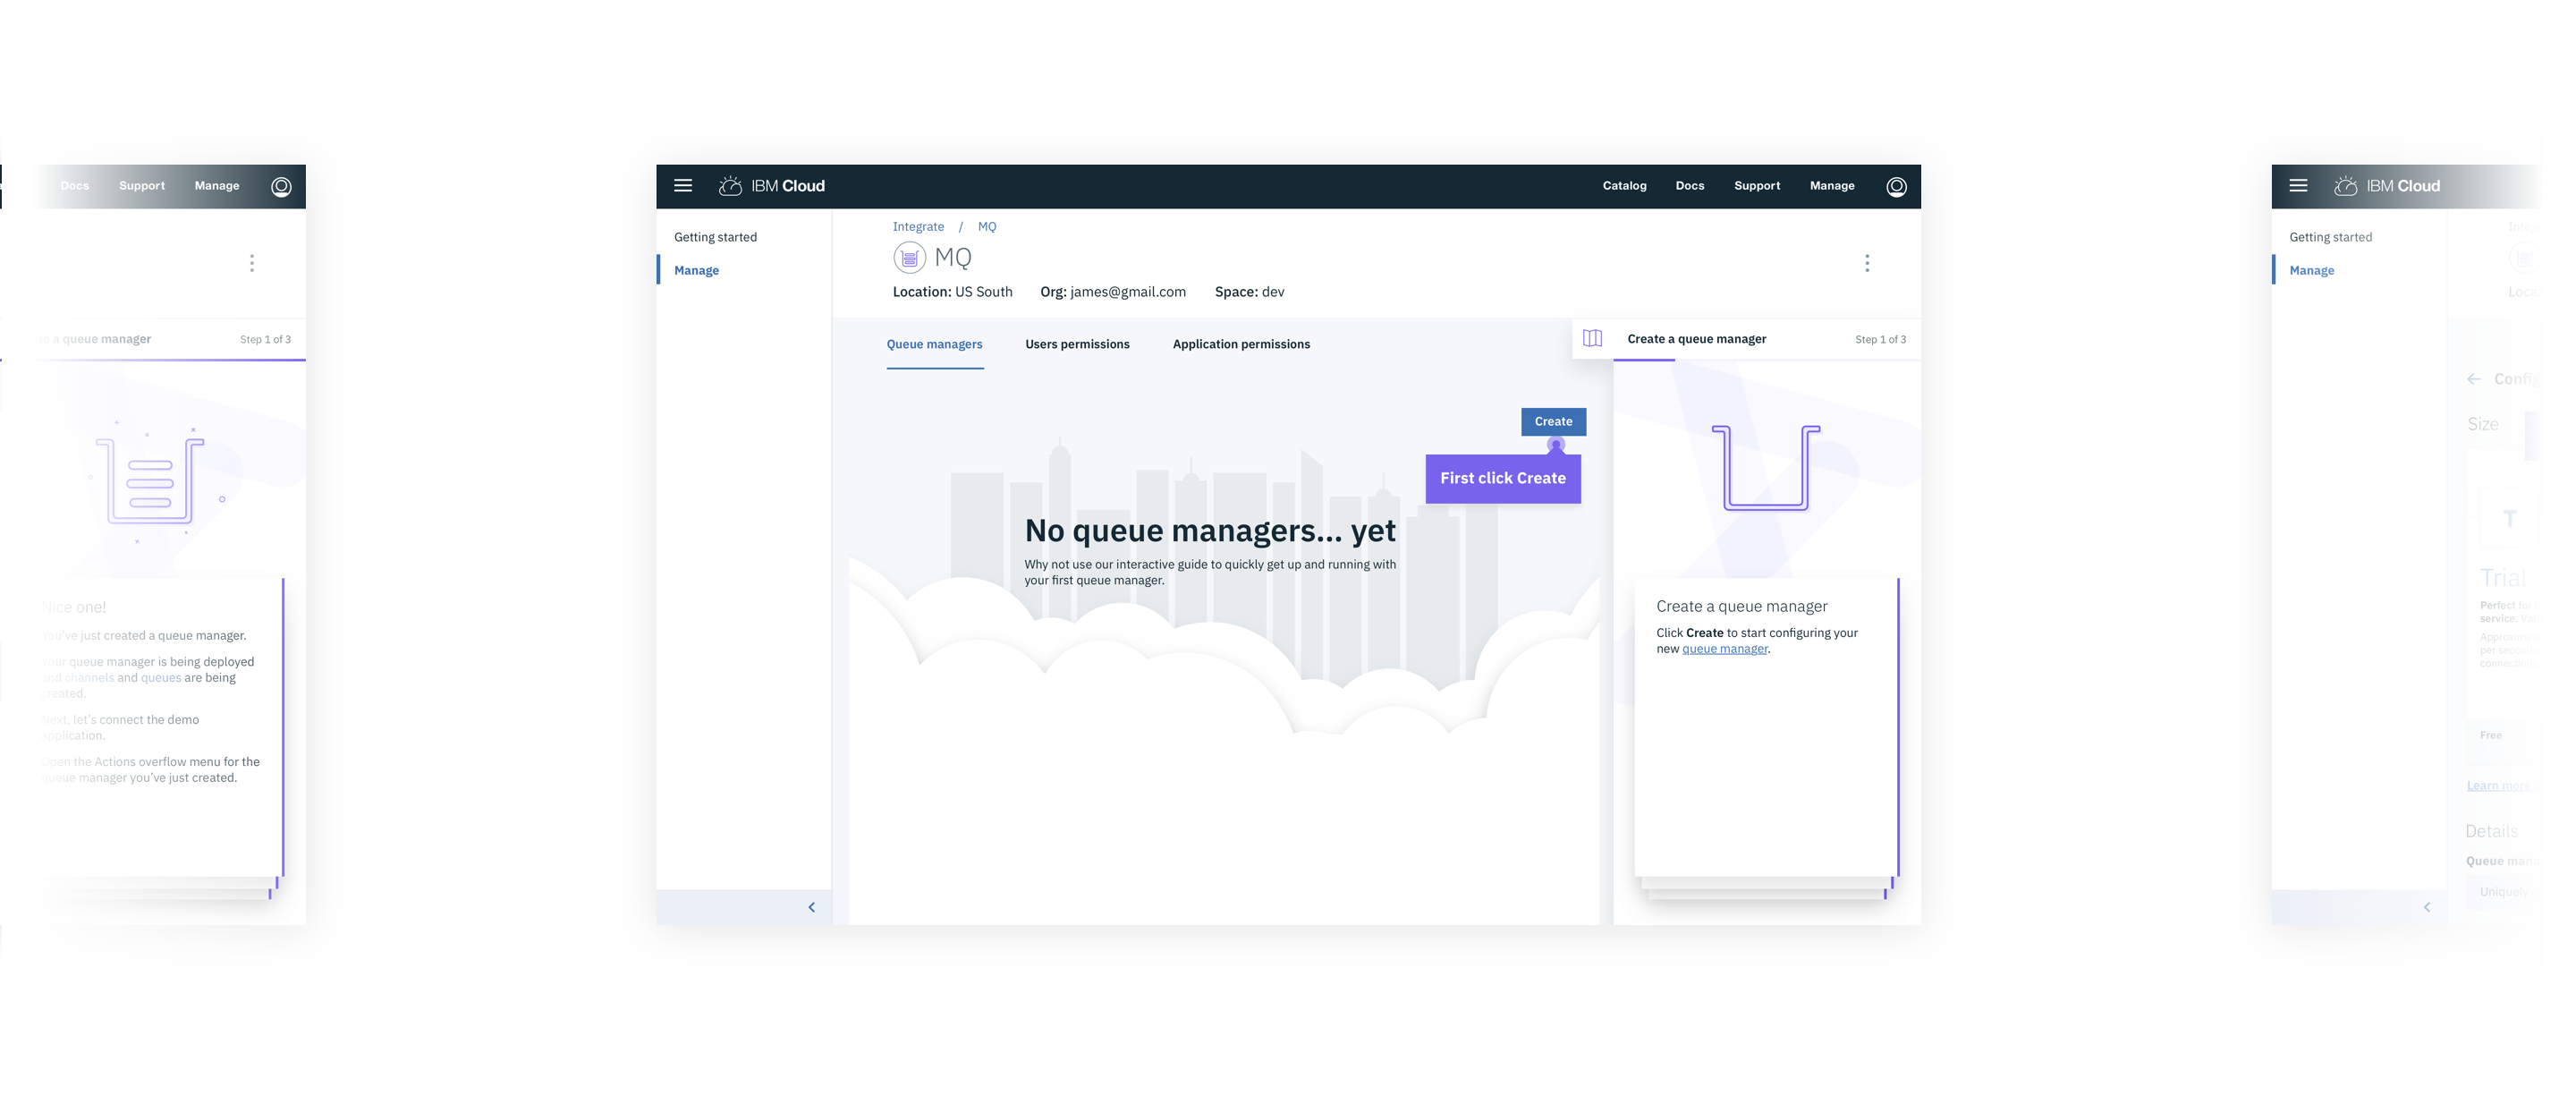Viewport: 2576px width, 1104px height.
Task: Switch to the Users permissions tab
Action: click(x=1077, y=344)
